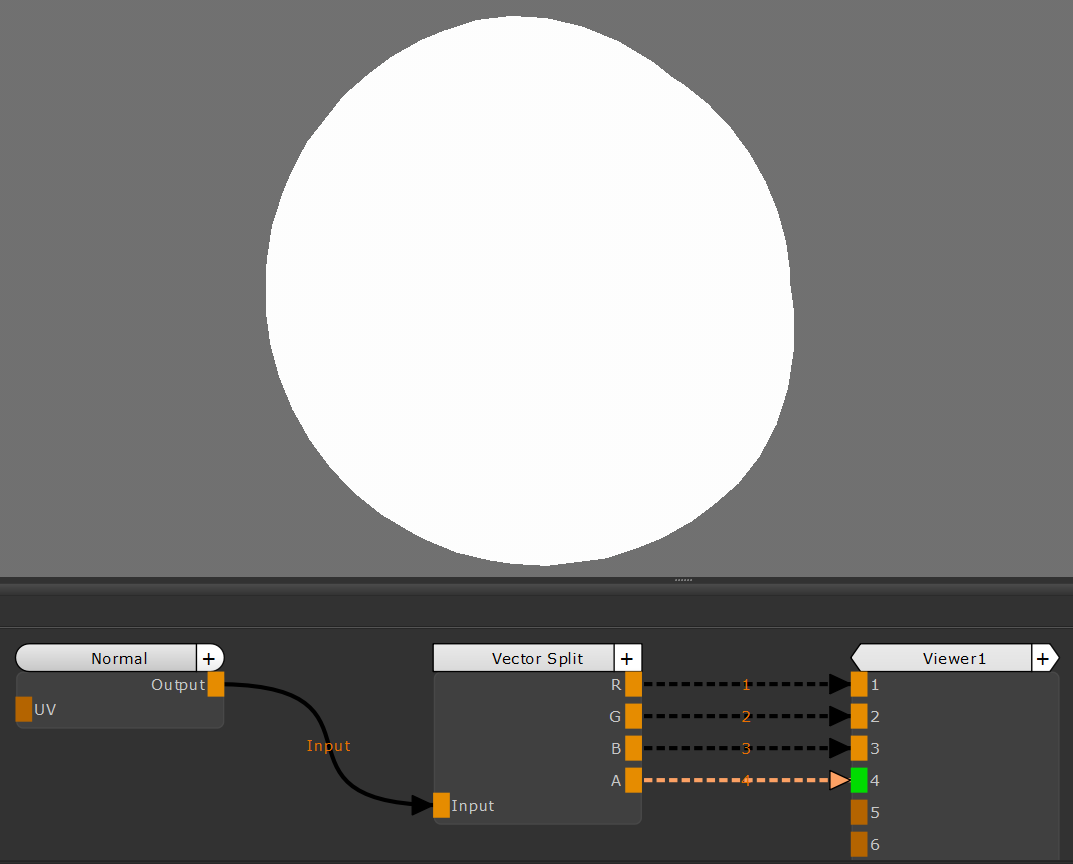Click the Normal node Output port

(216, 685)
